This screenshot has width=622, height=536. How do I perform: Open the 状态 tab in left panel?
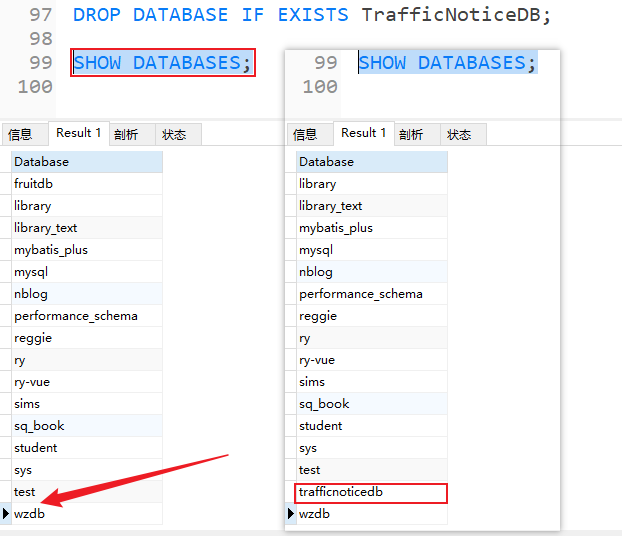178,134
